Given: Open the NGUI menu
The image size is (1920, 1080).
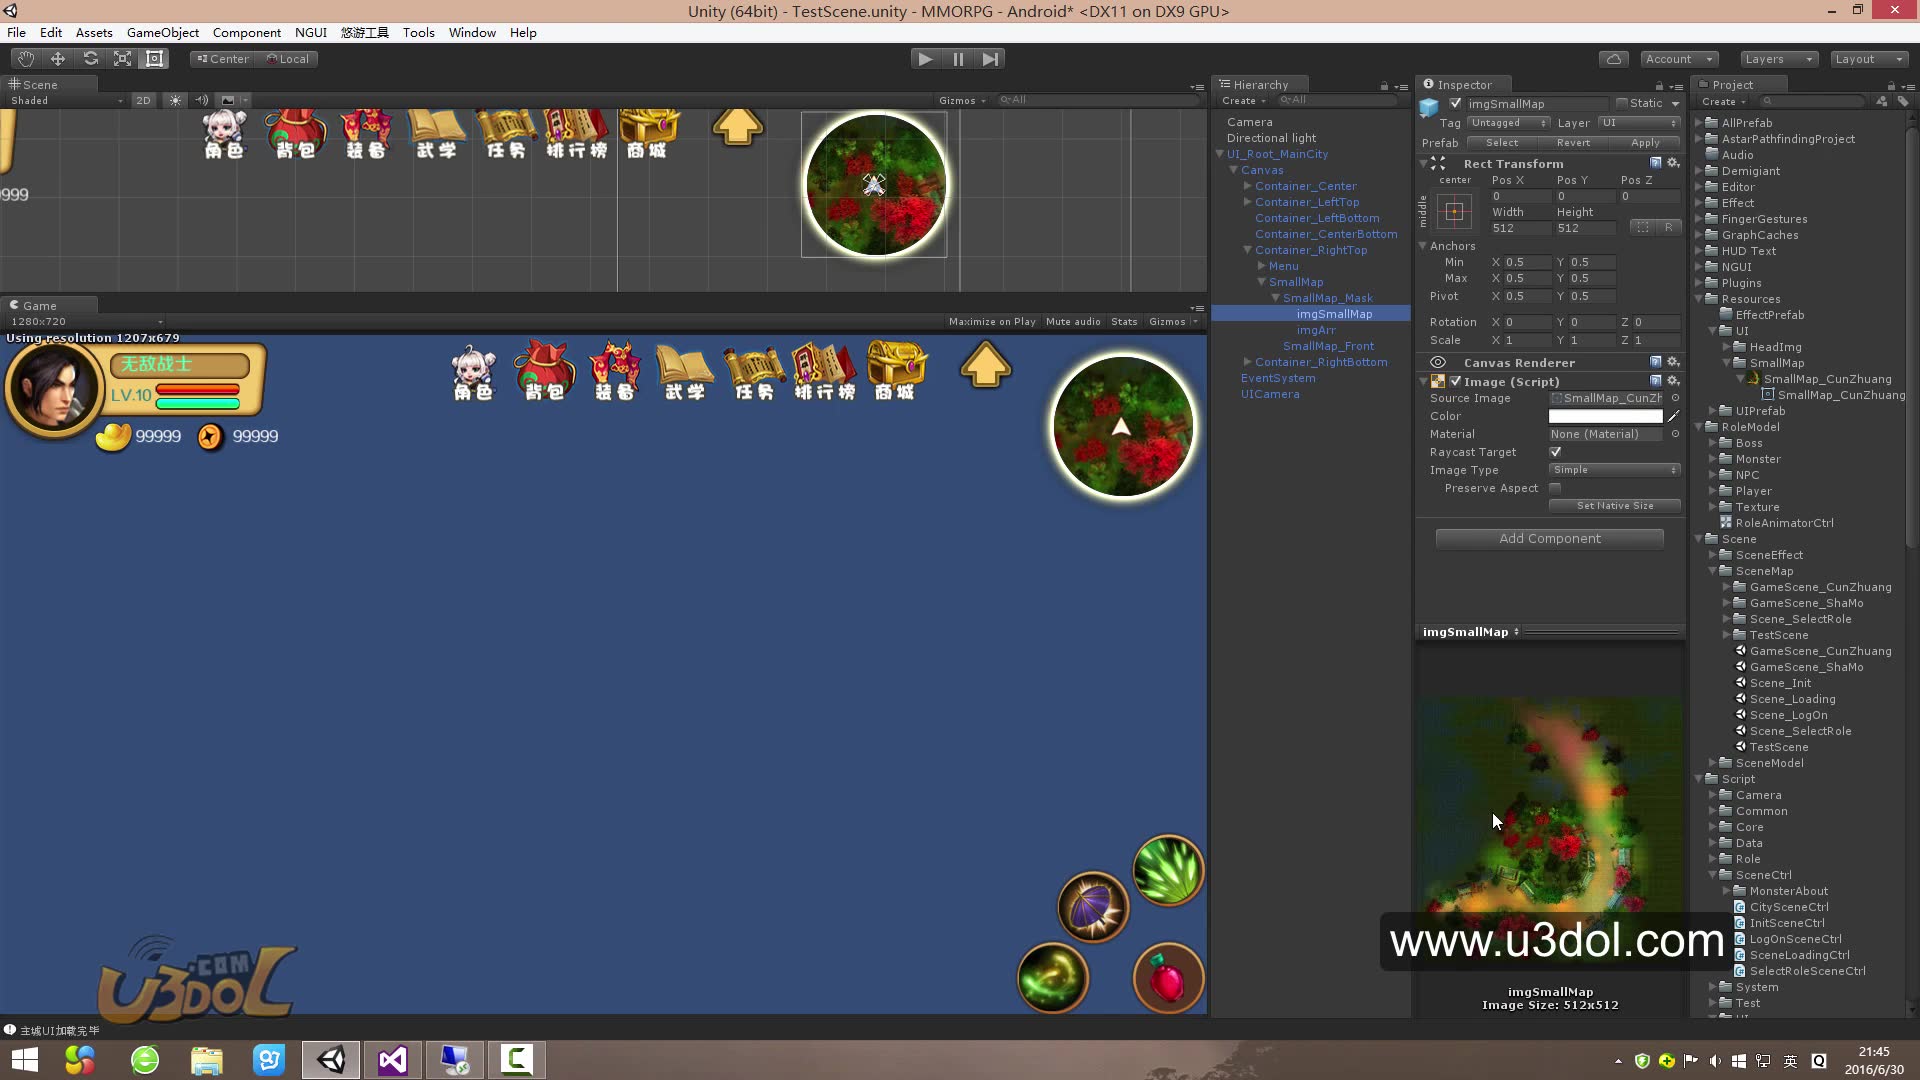Looking at the screenshot, I should pyautogui.click(x=310, y=32).
